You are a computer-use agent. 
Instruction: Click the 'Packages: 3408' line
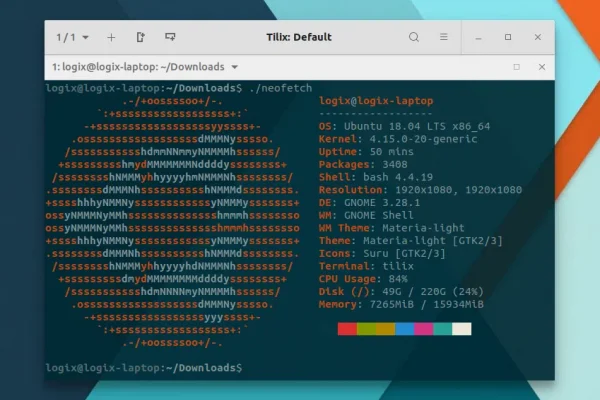point(363,165)
